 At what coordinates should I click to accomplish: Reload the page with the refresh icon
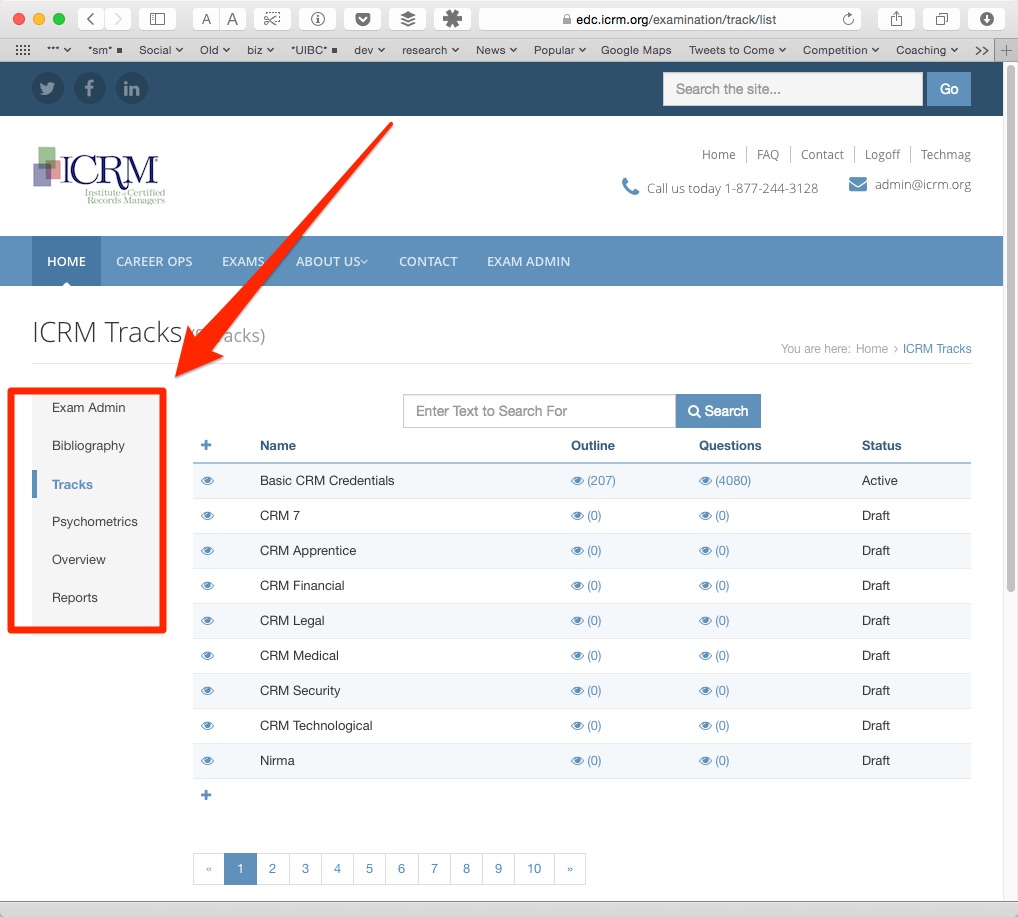coord(848,19)
